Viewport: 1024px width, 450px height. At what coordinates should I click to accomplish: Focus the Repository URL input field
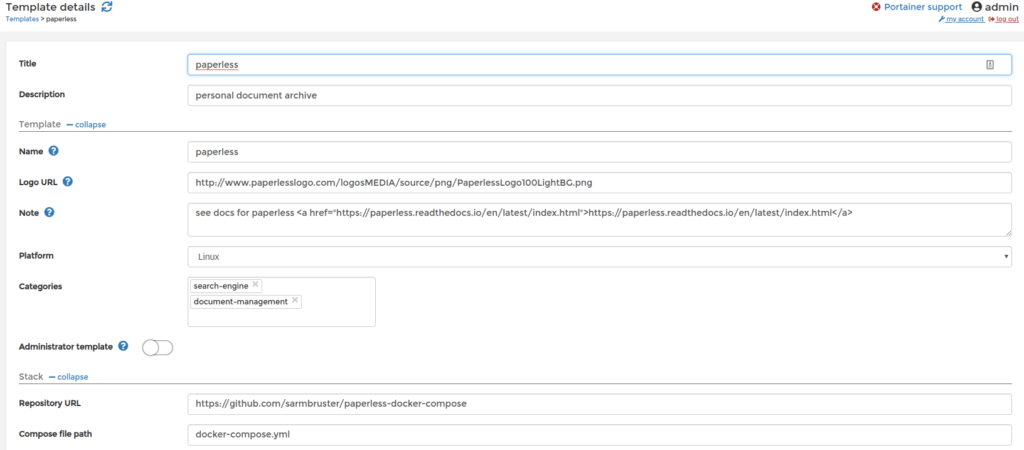(600, 404)
